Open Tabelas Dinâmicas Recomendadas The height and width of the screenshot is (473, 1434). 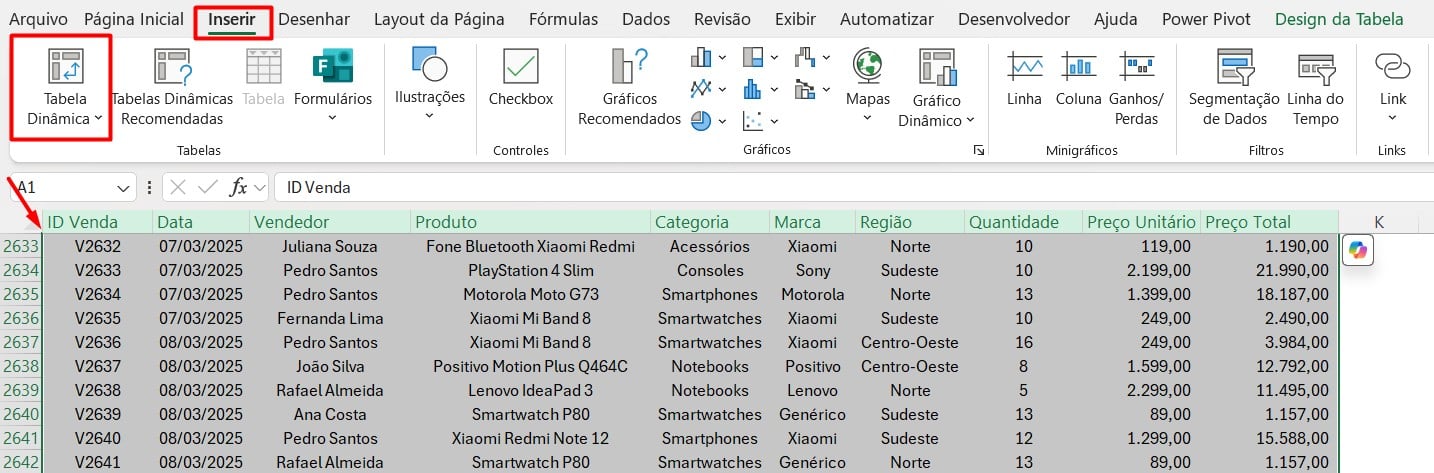pos(172,88)
